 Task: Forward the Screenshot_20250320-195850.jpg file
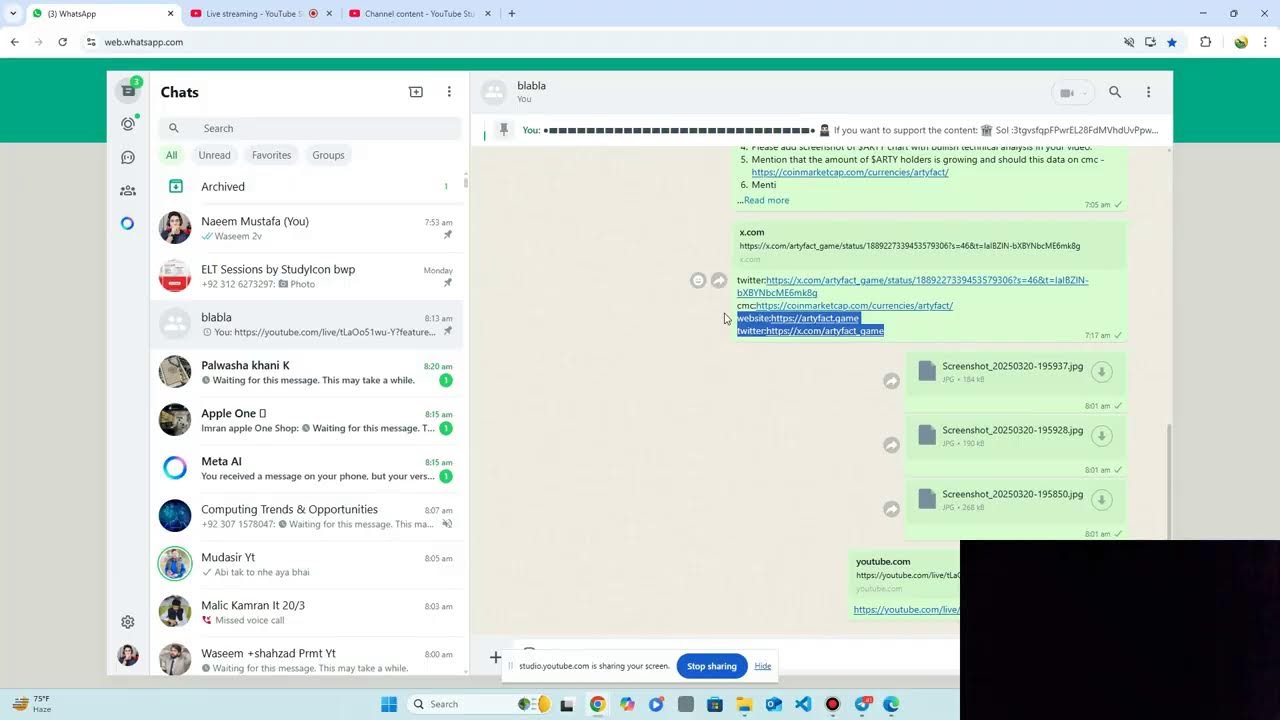coord(891,509)
